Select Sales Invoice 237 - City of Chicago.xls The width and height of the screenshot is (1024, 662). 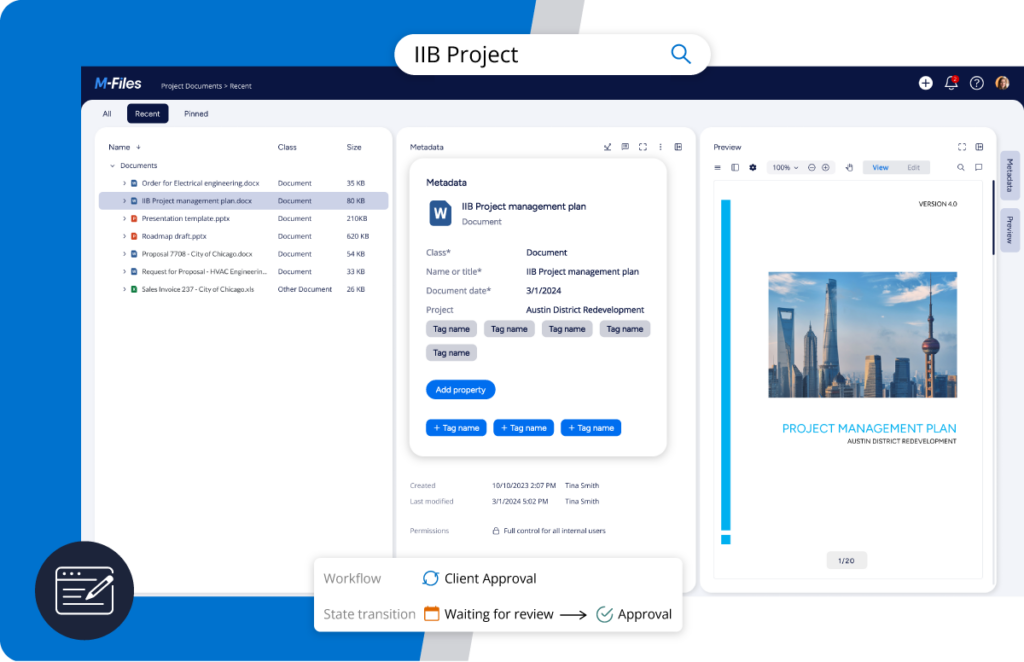pyautogui.click(x=197, y=289)
